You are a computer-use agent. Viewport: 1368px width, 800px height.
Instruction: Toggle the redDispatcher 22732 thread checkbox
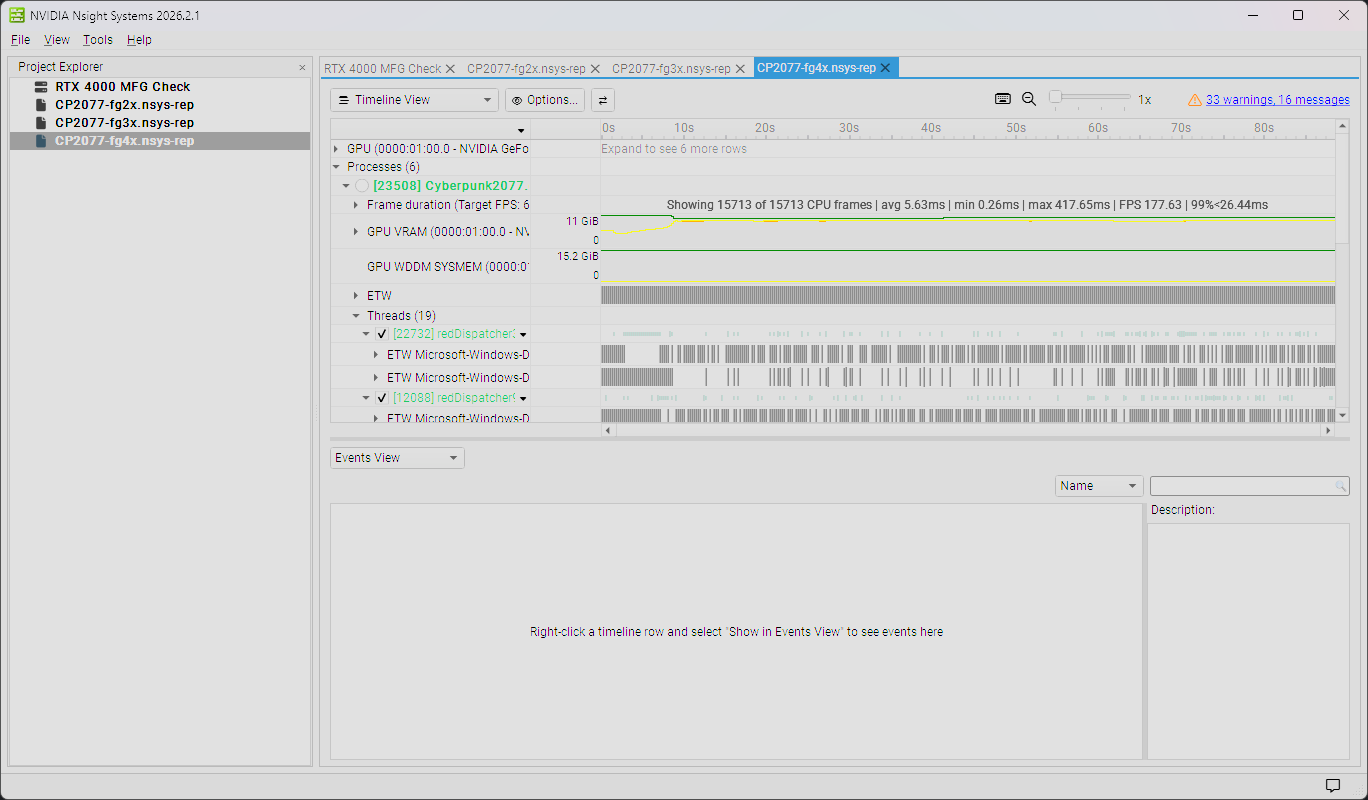381,334
